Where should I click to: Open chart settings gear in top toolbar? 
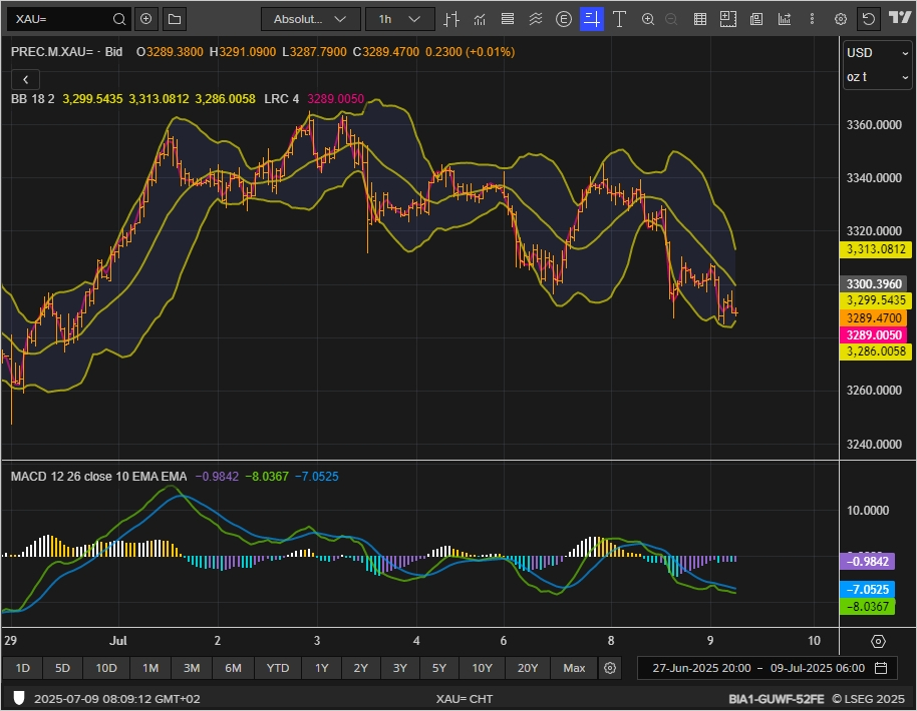point(840,19)
